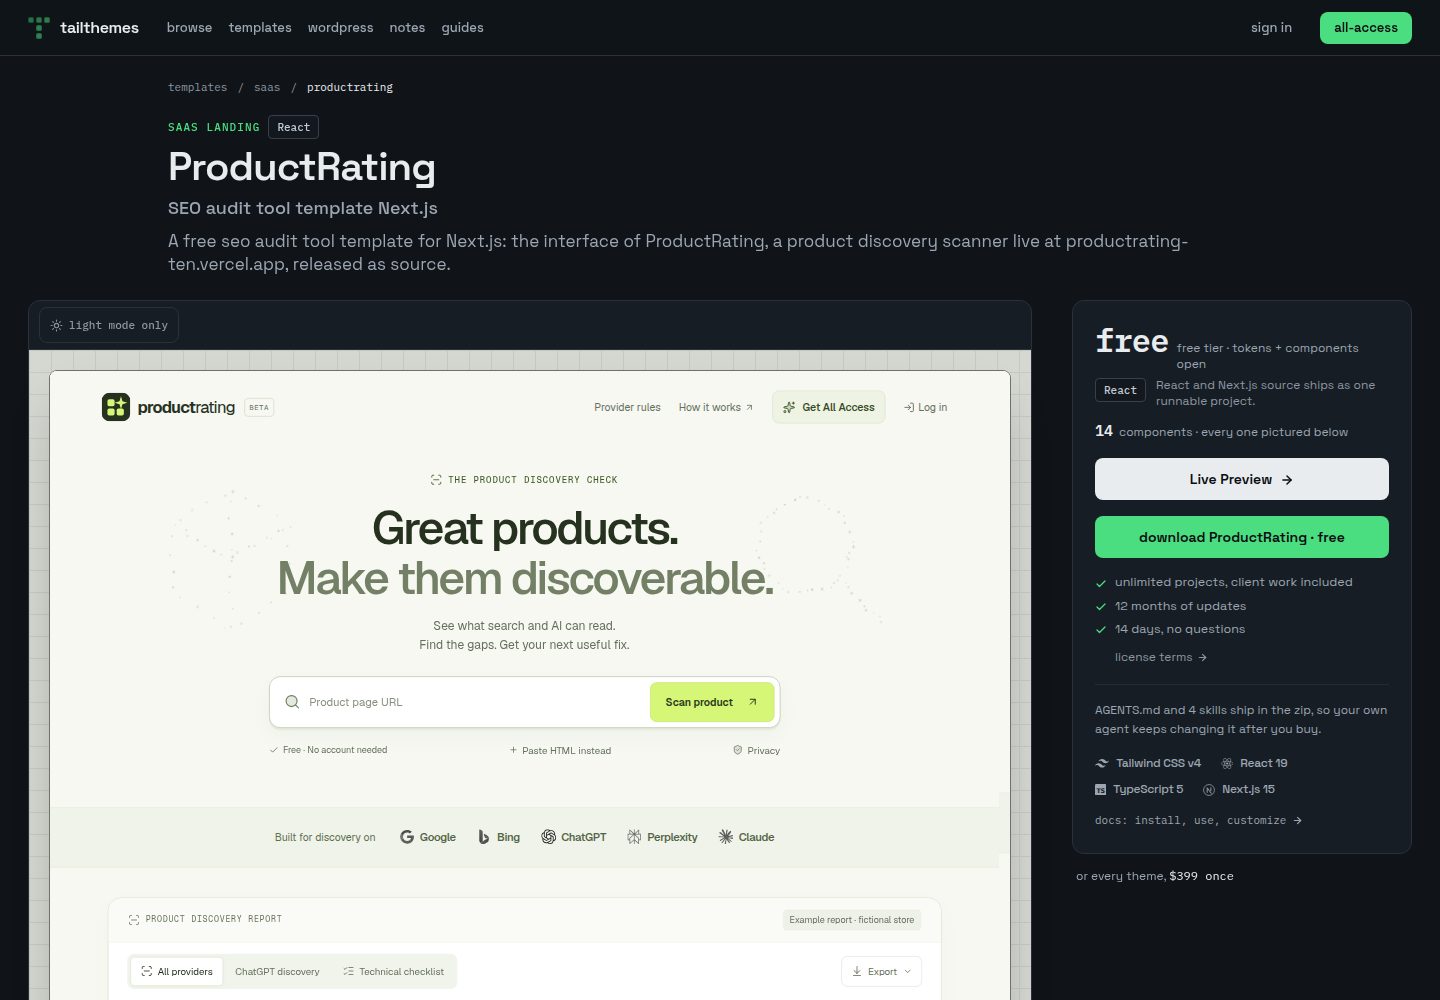Click the saas breadcrumb link
1440x1000 pixels.
pyautogui.click(x=267, y=87)
